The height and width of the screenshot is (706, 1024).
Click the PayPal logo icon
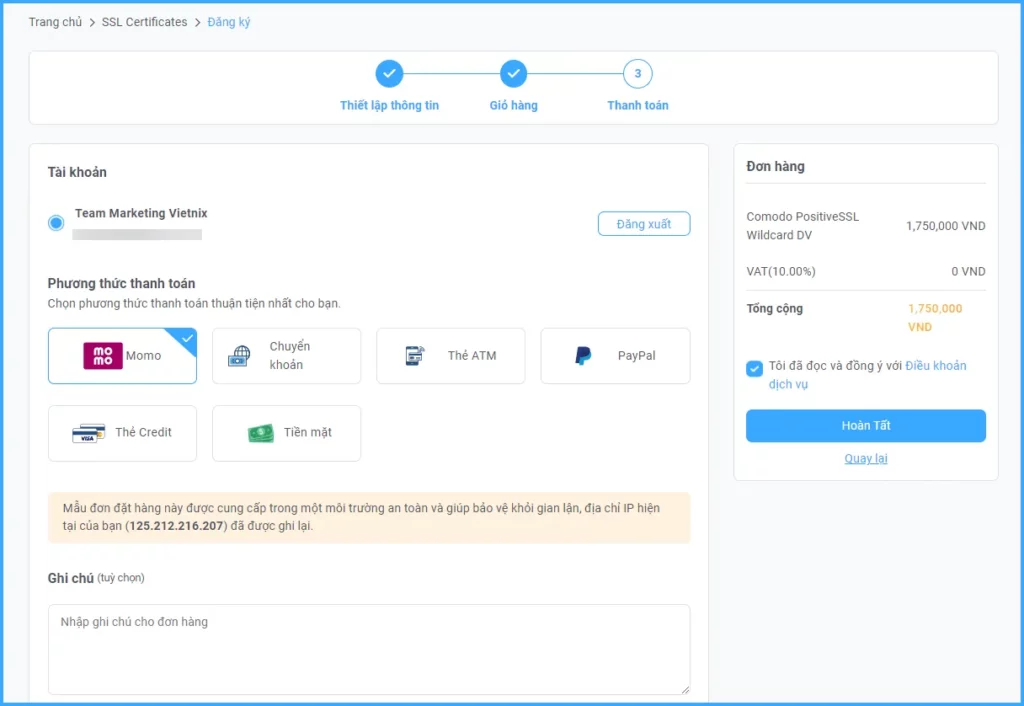click(583, 356)
